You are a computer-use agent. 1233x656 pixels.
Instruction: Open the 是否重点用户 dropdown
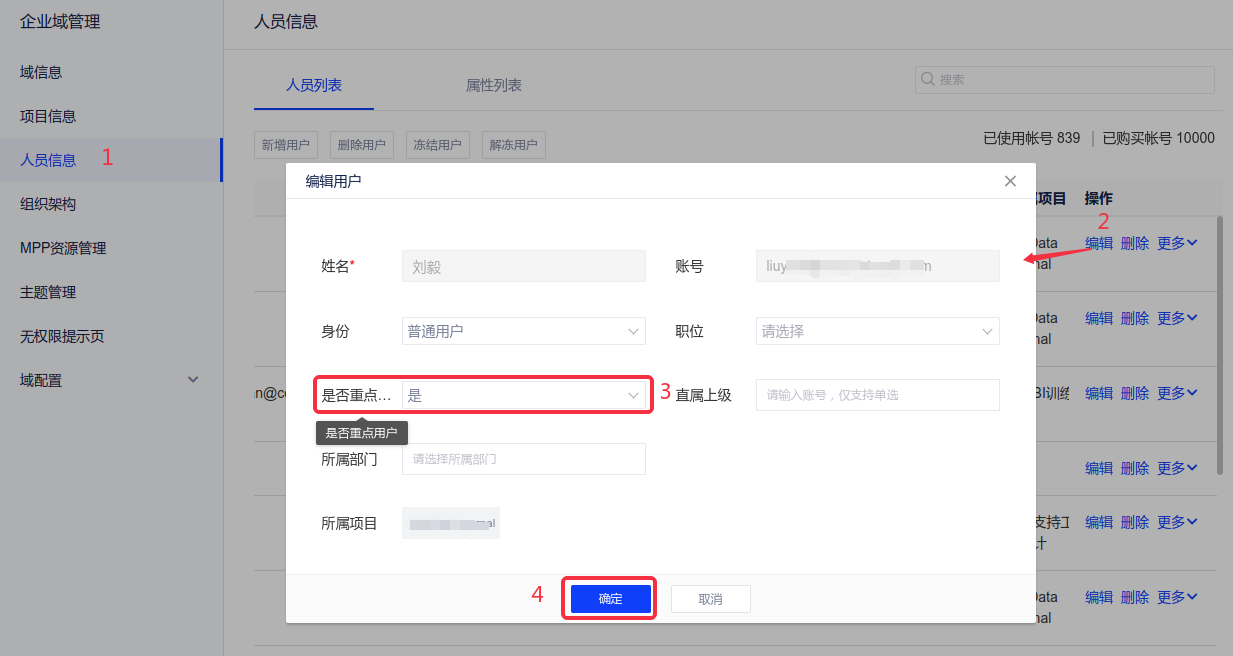click(523, 395)
